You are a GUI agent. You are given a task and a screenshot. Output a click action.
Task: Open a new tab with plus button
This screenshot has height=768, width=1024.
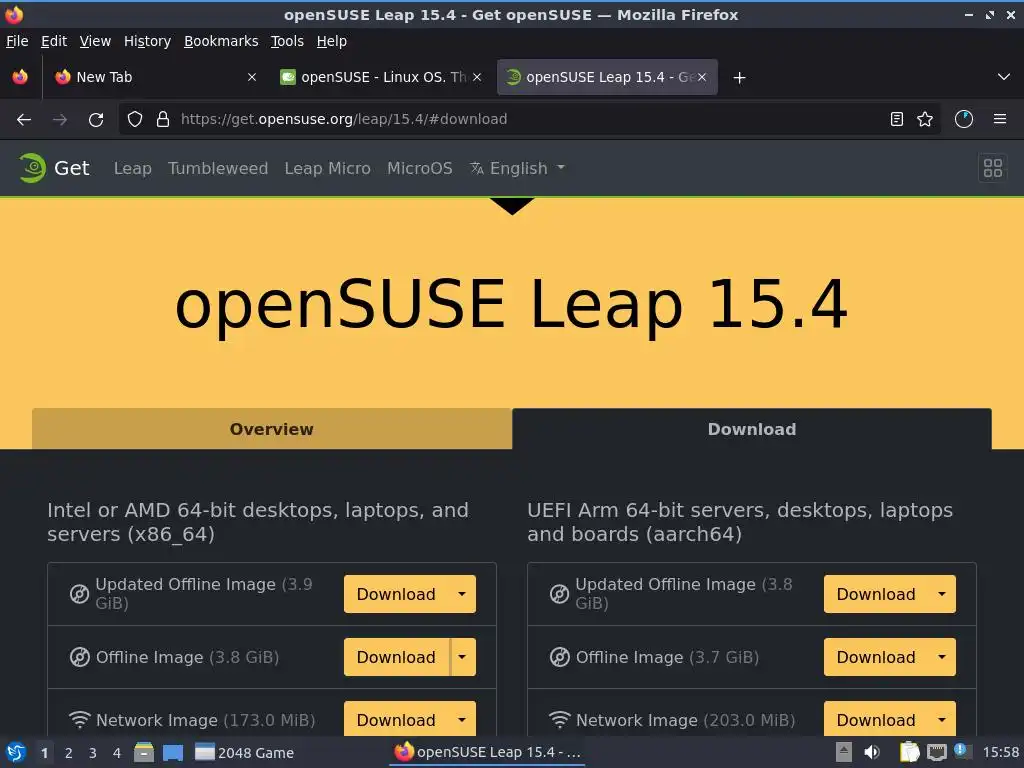tap(739, 78)
